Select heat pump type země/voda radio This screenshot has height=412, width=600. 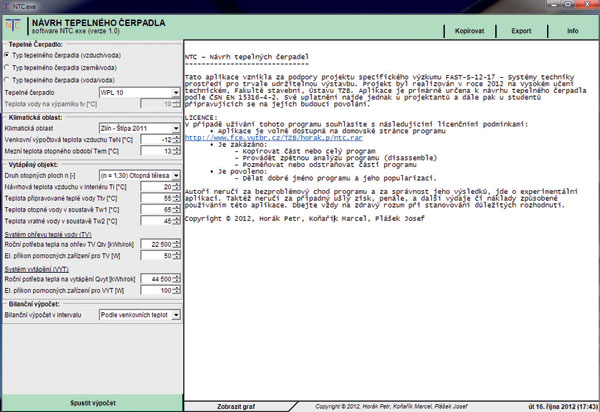(x=7, y=67)
